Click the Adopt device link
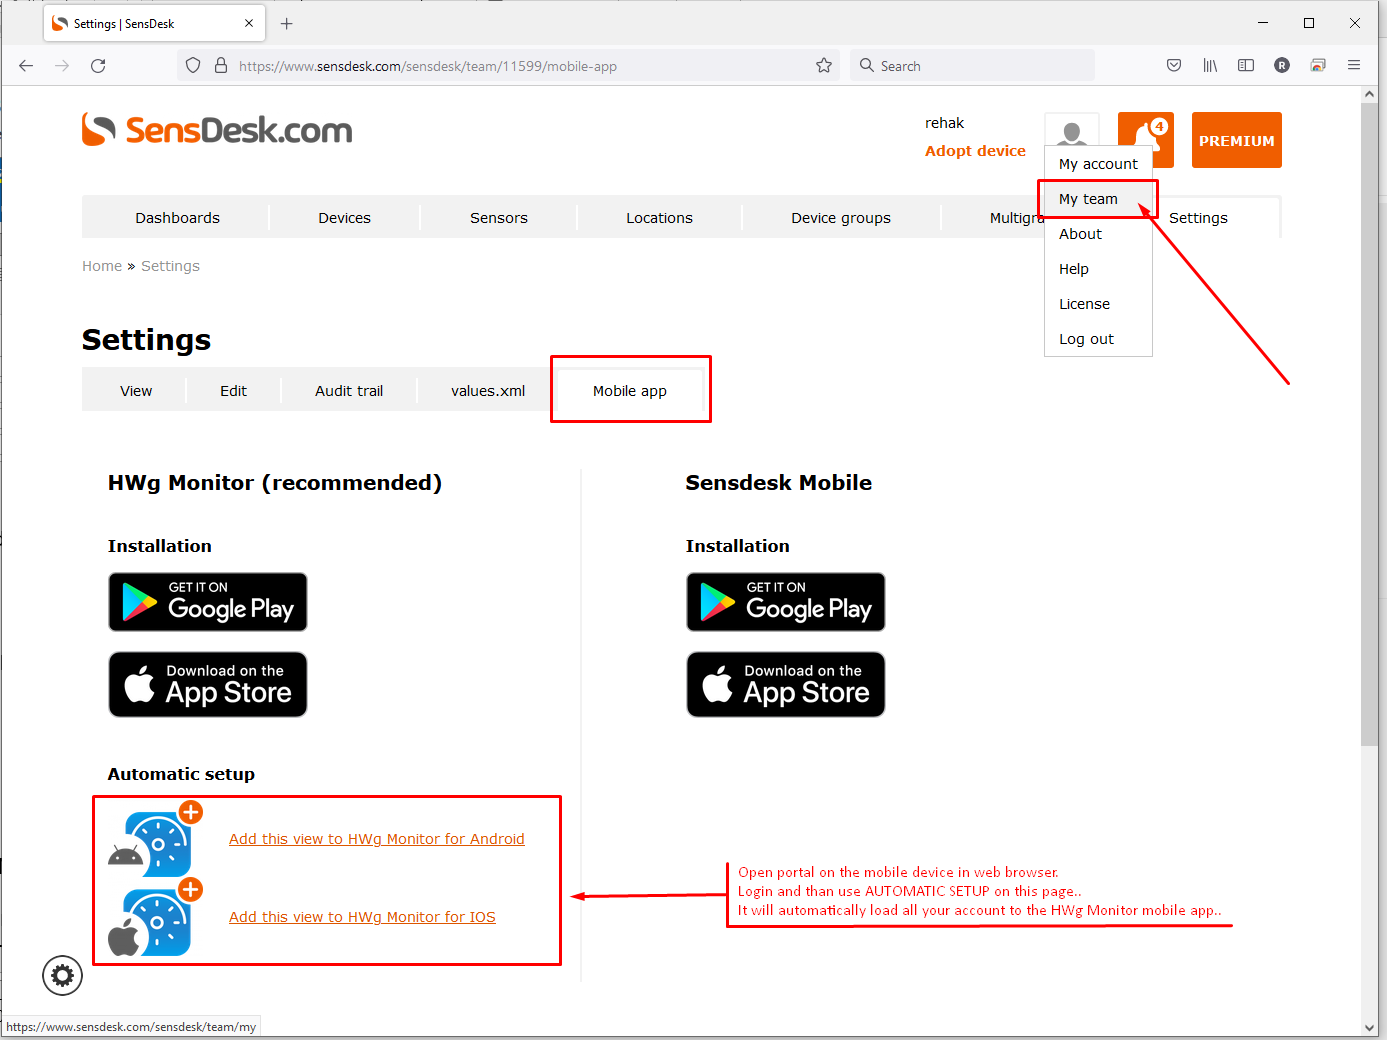This screenshot has width=1387, height=1040. point(975,151)
